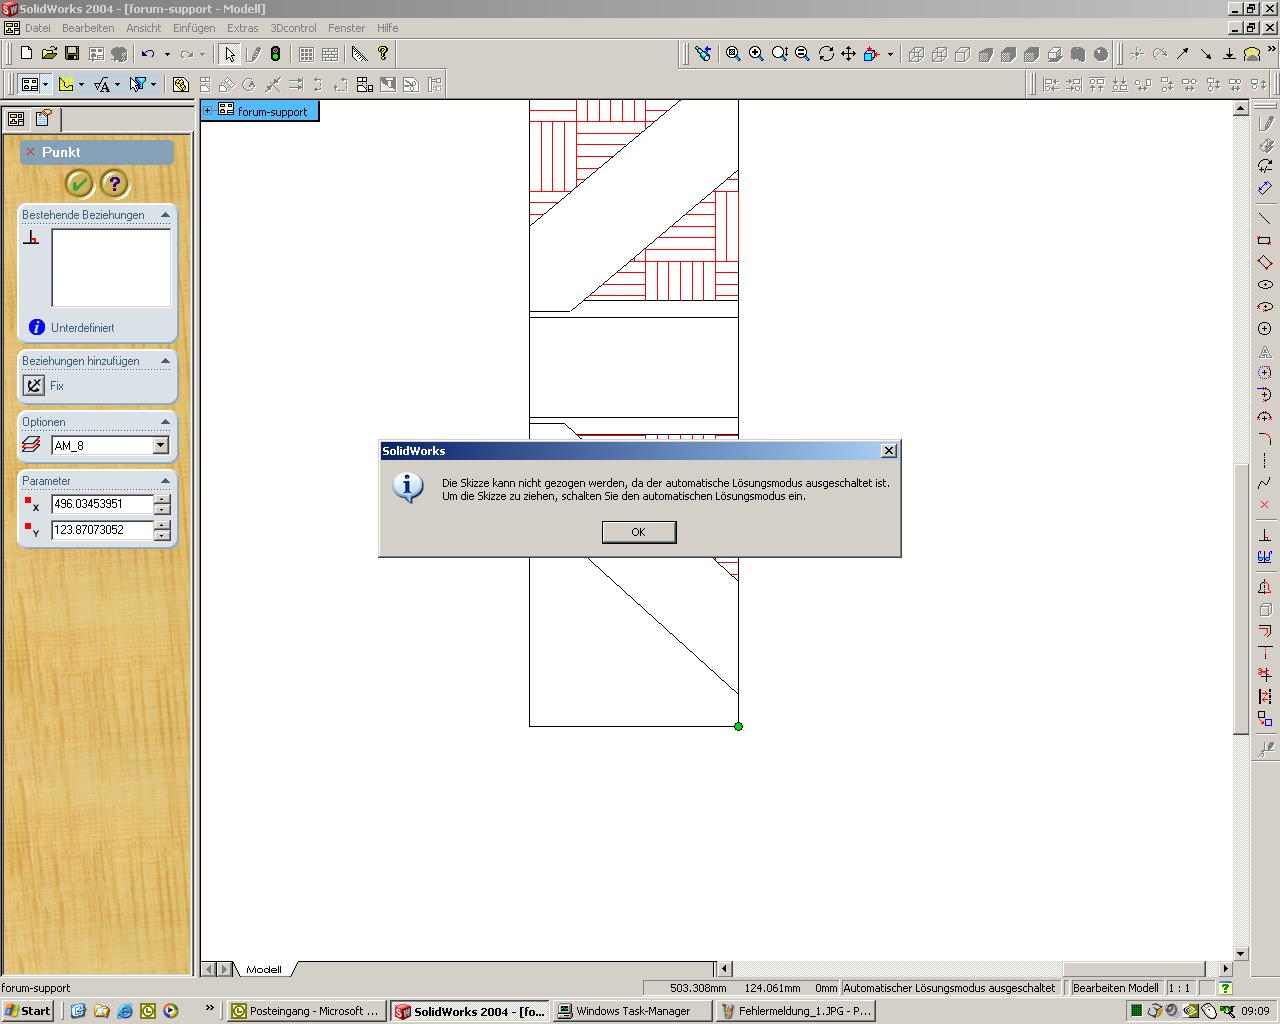
Task: Click the Mirror entities sketch icon
Action: [1265, 587]
